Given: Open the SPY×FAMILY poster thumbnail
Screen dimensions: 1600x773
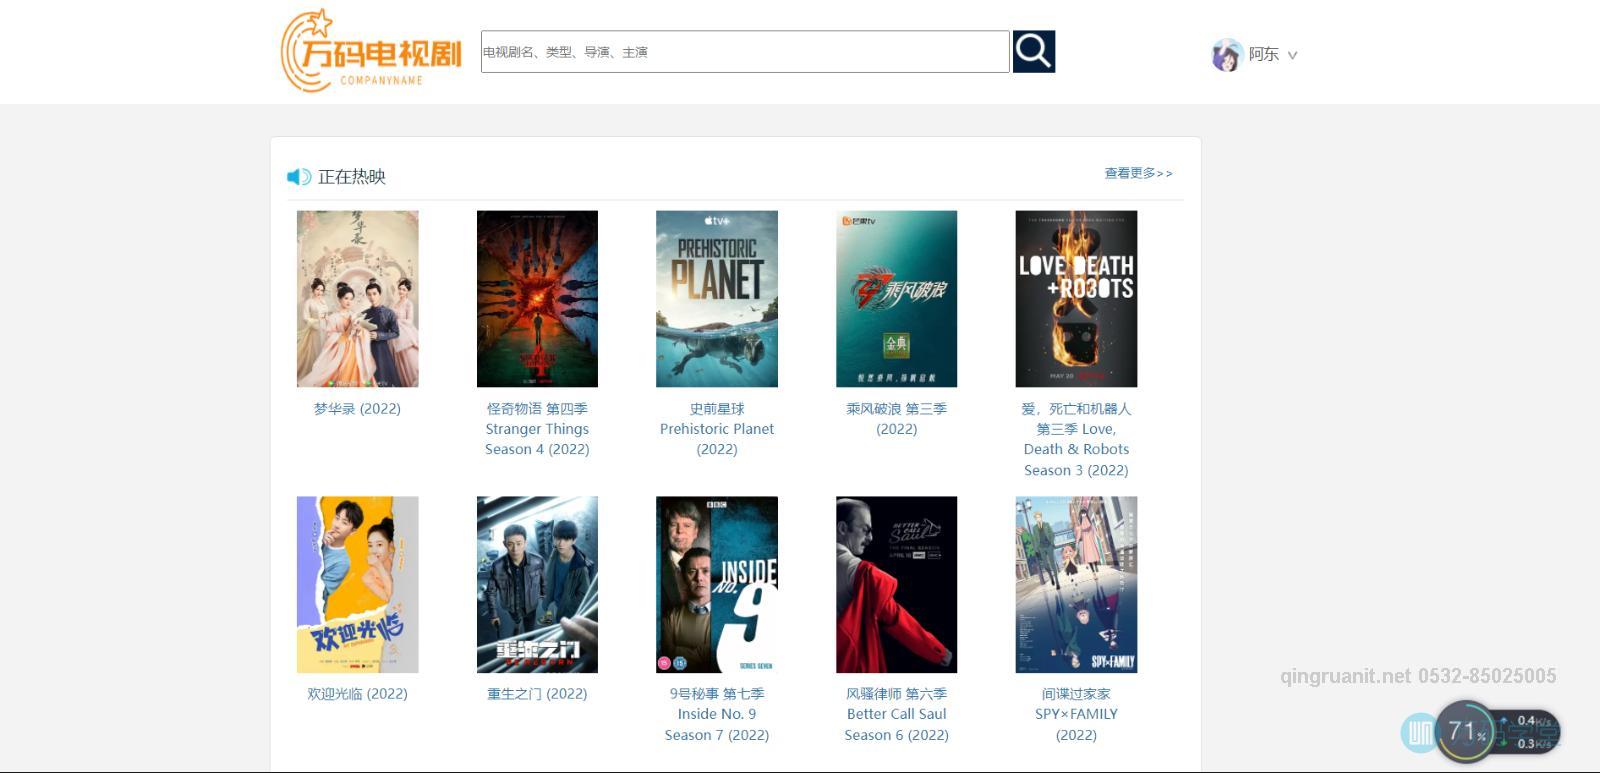Looking at the screenshot, I should coord(1076,585).
